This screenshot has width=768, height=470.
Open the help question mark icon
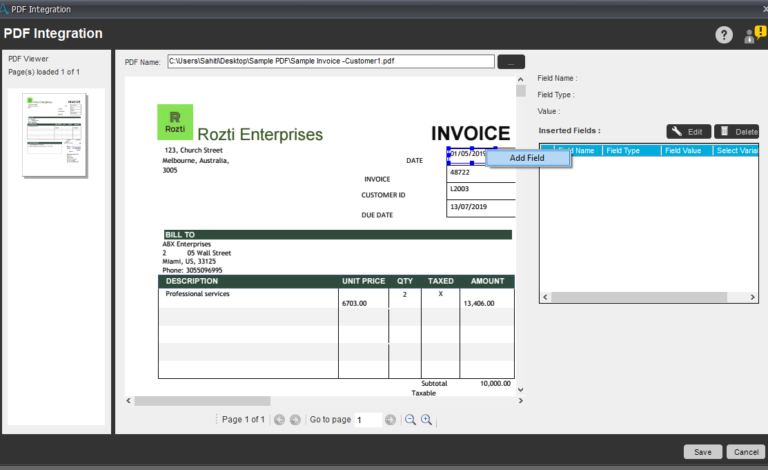point(724,35)
